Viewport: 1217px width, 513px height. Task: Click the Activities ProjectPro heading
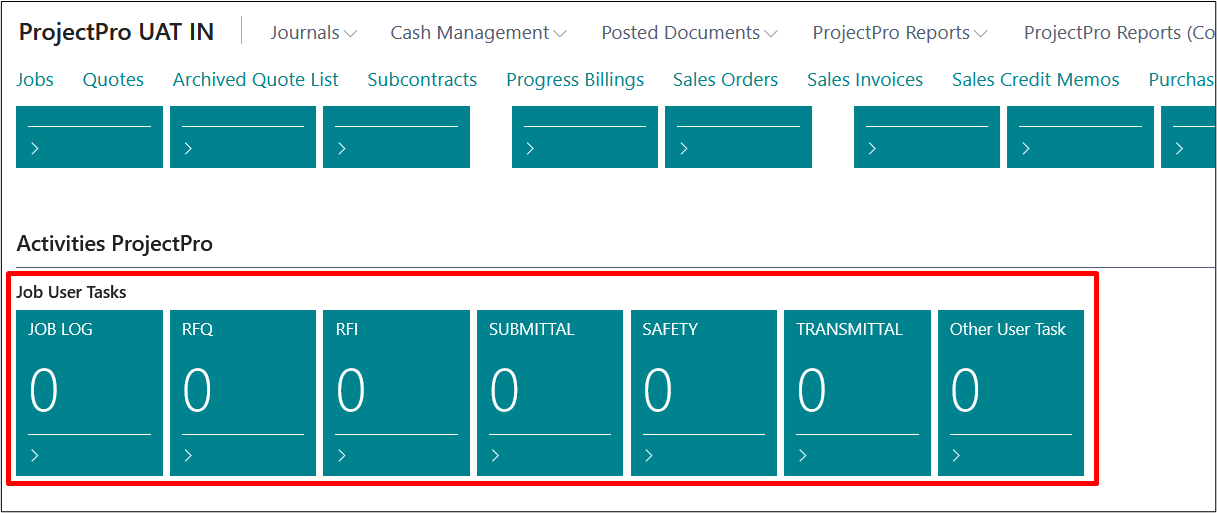(115, 244)
